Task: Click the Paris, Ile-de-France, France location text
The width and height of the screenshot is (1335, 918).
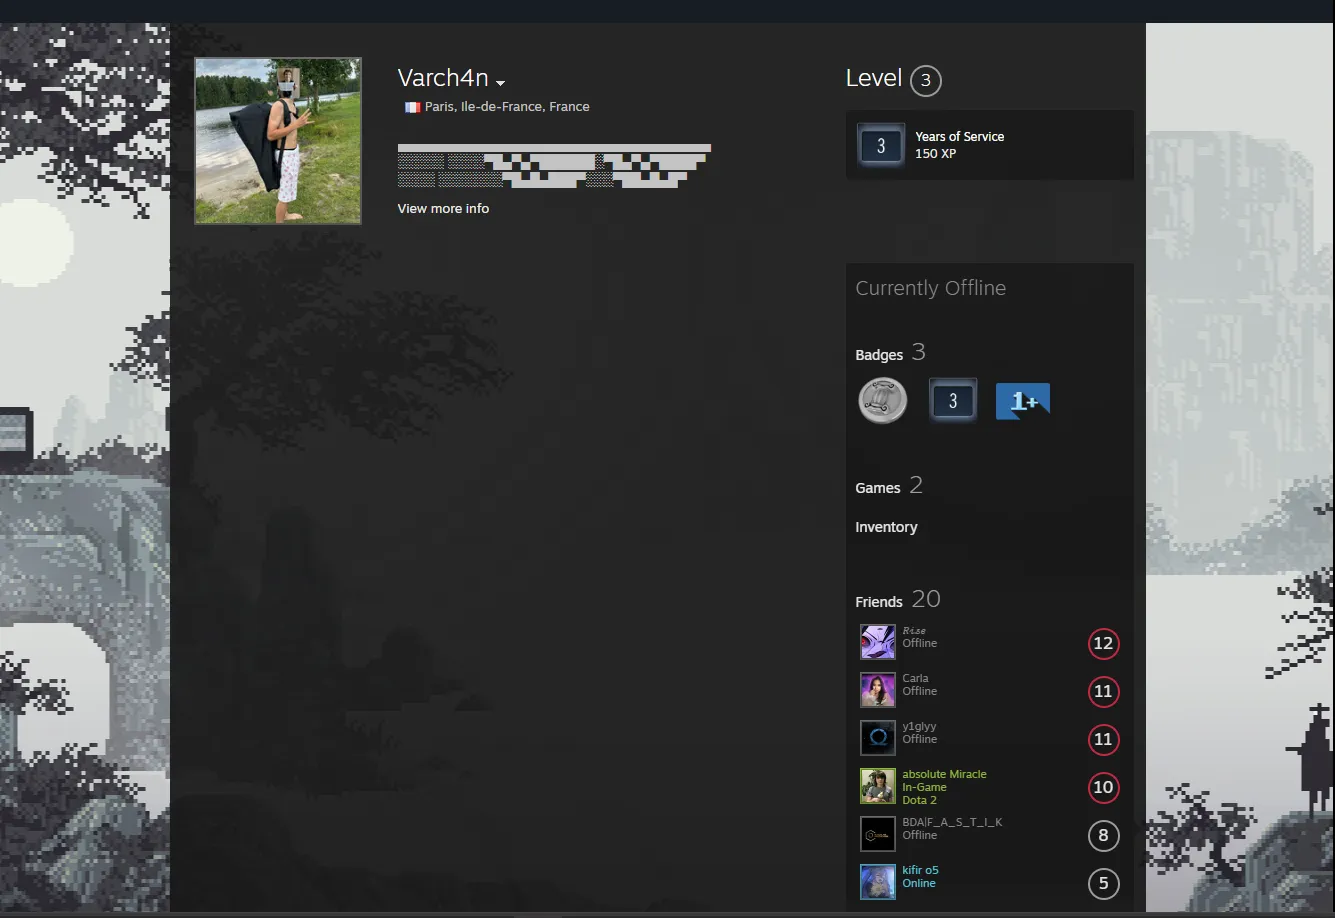Action: (507, 106)
